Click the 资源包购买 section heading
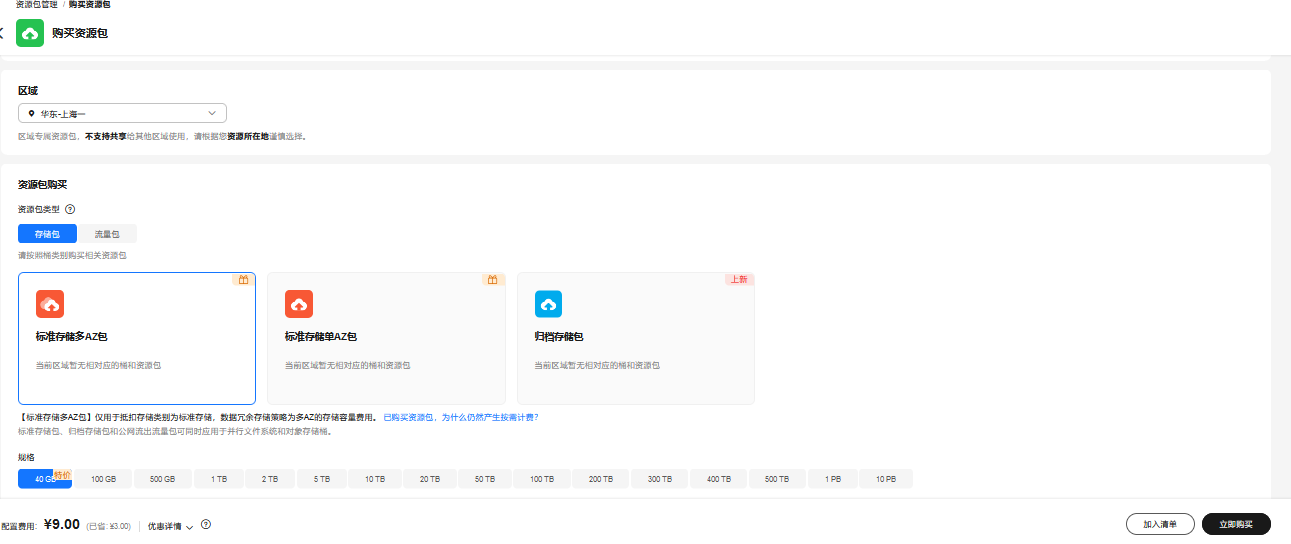This screenshot has width=1291, height=544. click(43, 185)
